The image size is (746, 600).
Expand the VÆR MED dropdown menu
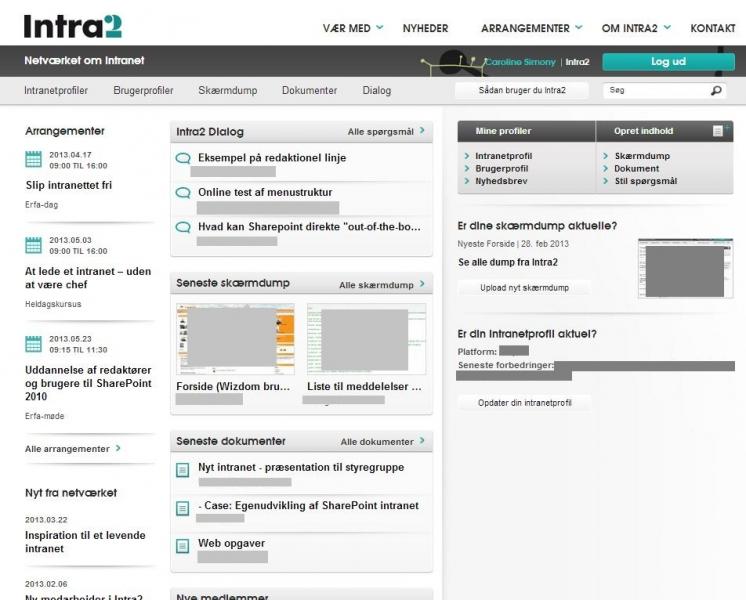[x=353, y=28]
